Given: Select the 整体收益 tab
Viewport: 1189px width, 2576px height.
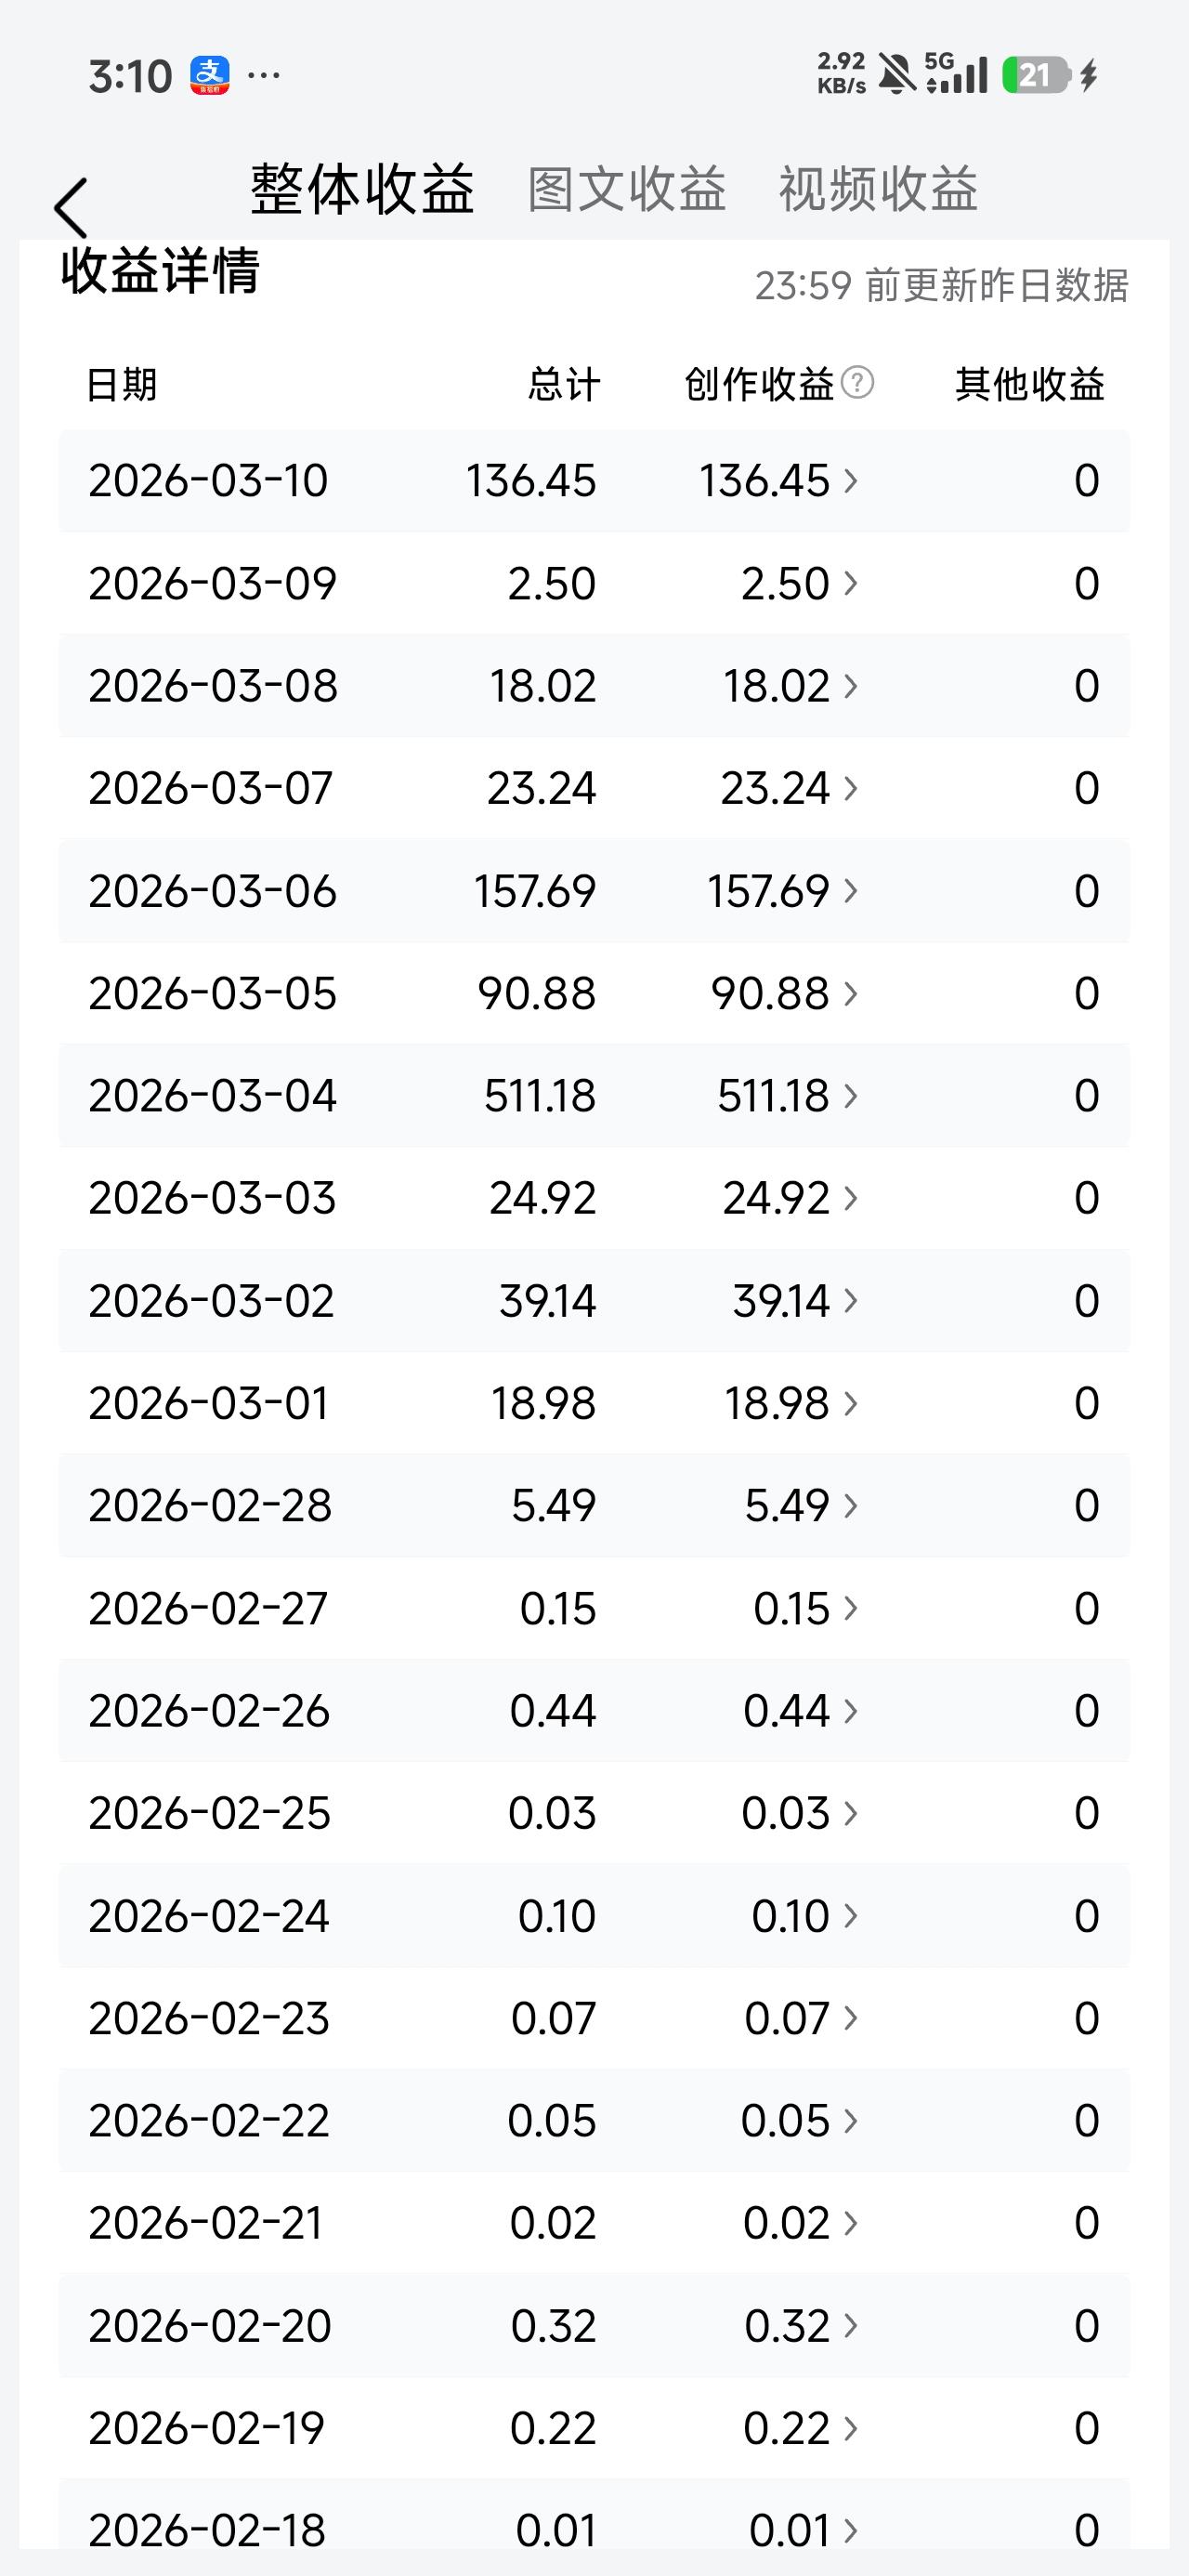Looking at the screenshot, I should 362,189.
